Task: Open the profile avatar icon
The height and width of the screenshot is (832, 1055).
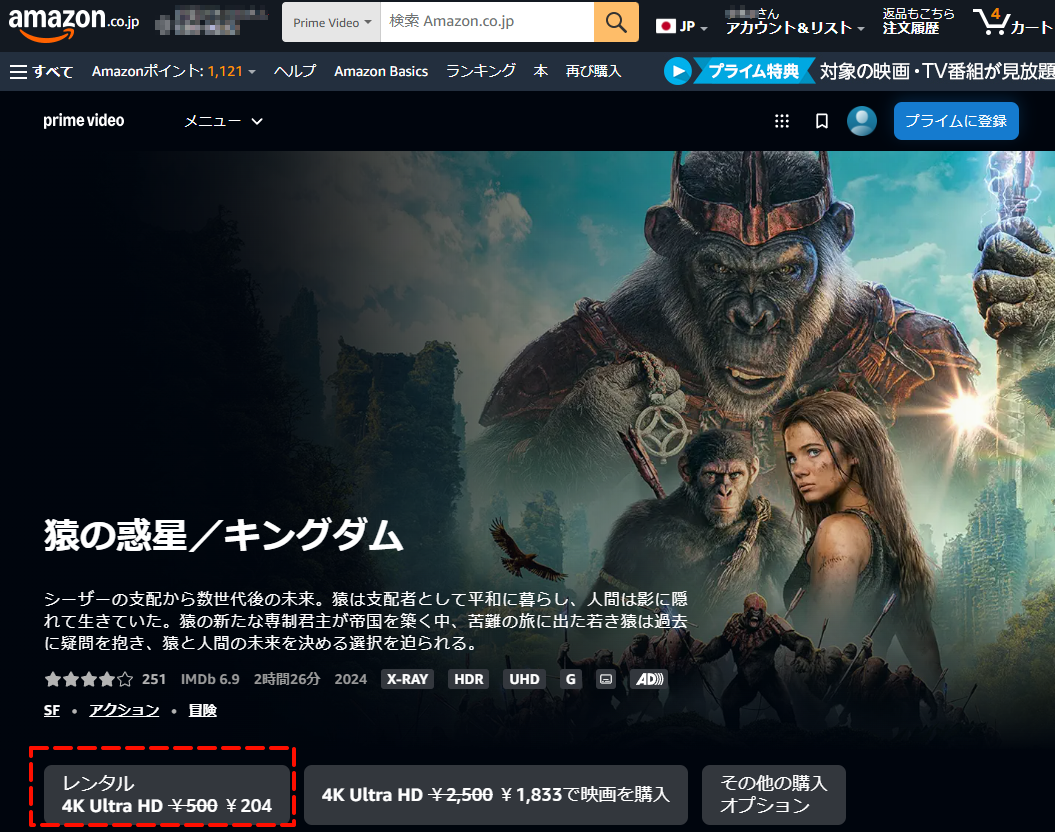Action: (x=861, y=120)
